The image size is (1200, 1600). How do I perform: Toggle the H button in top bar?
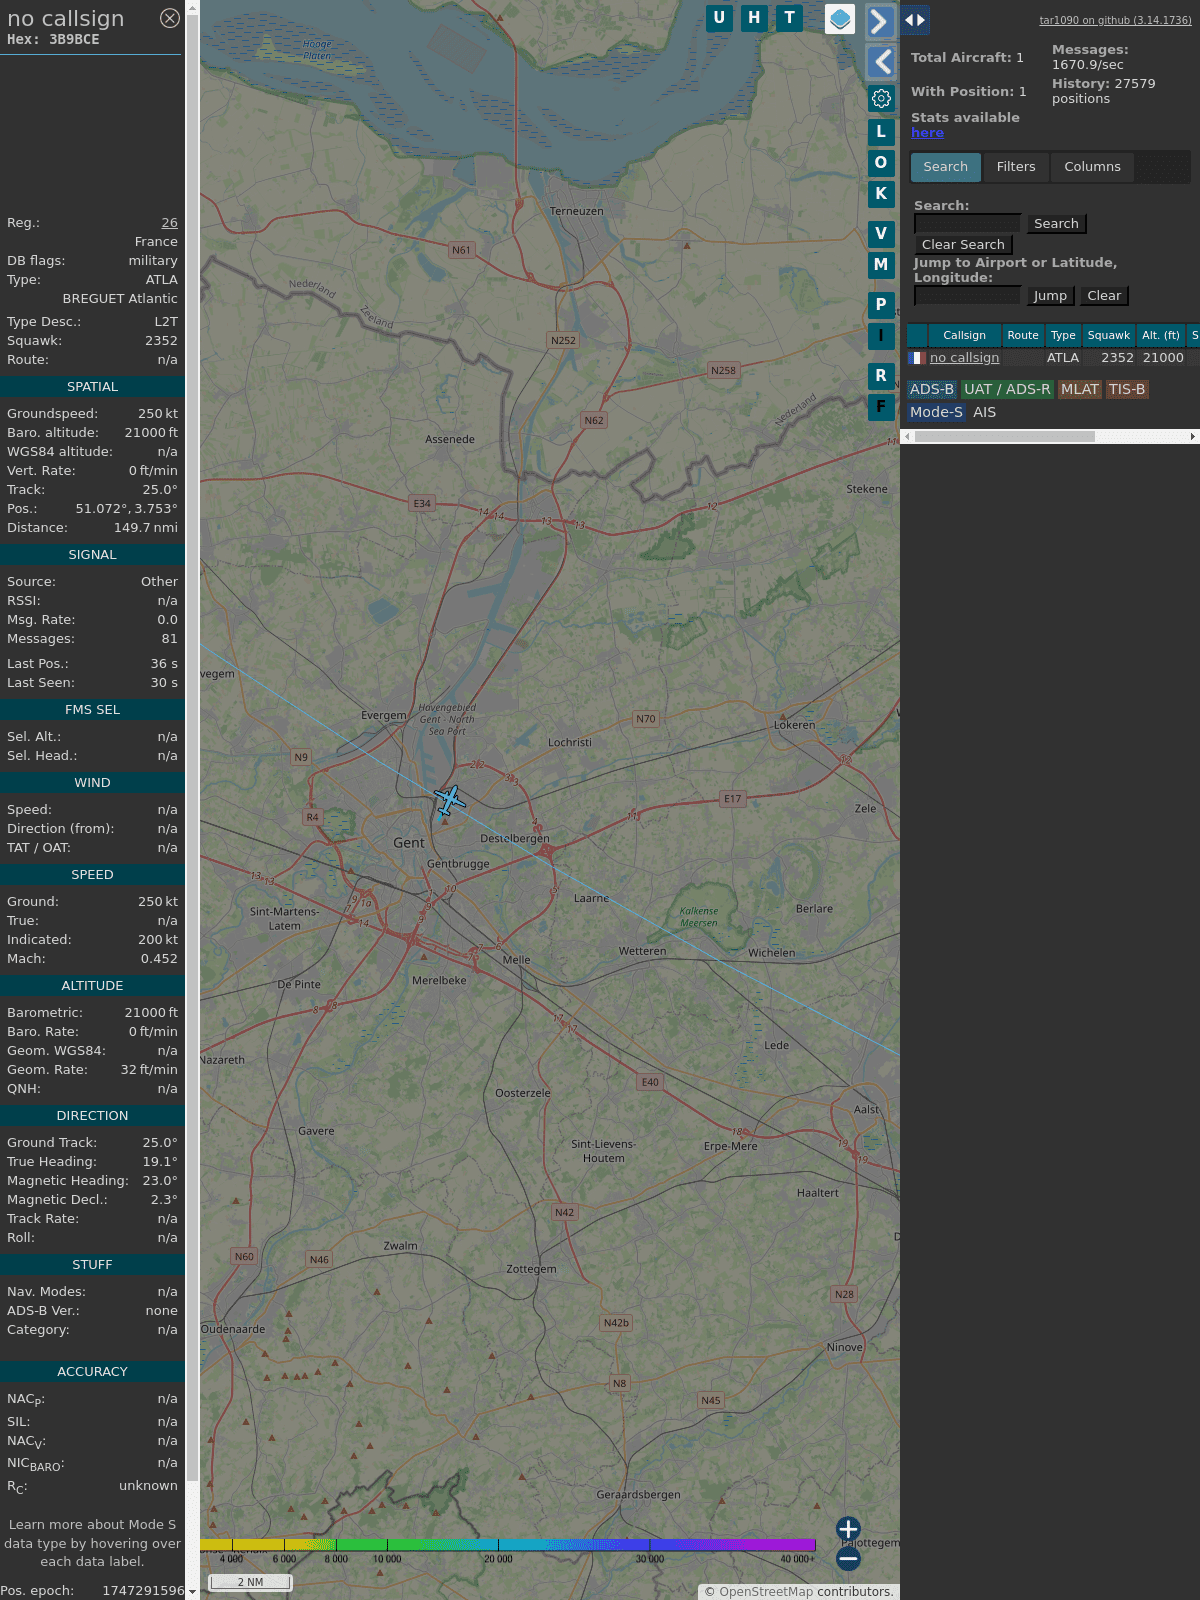pyautogui.click(x=754, y=18)
